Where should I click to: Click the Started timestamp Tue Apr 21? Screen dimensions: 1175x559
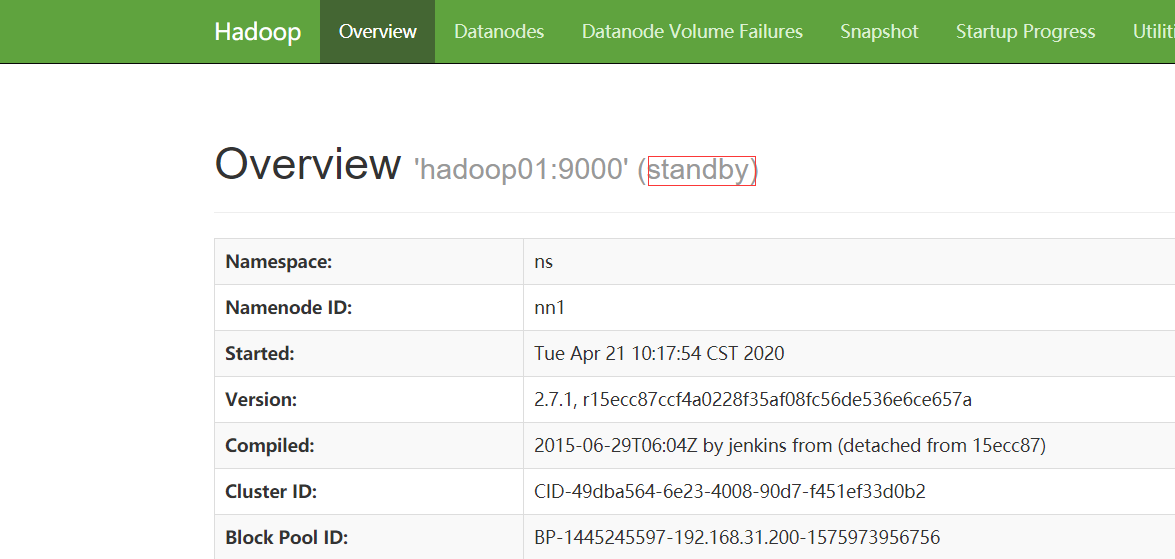coord(659,354)
